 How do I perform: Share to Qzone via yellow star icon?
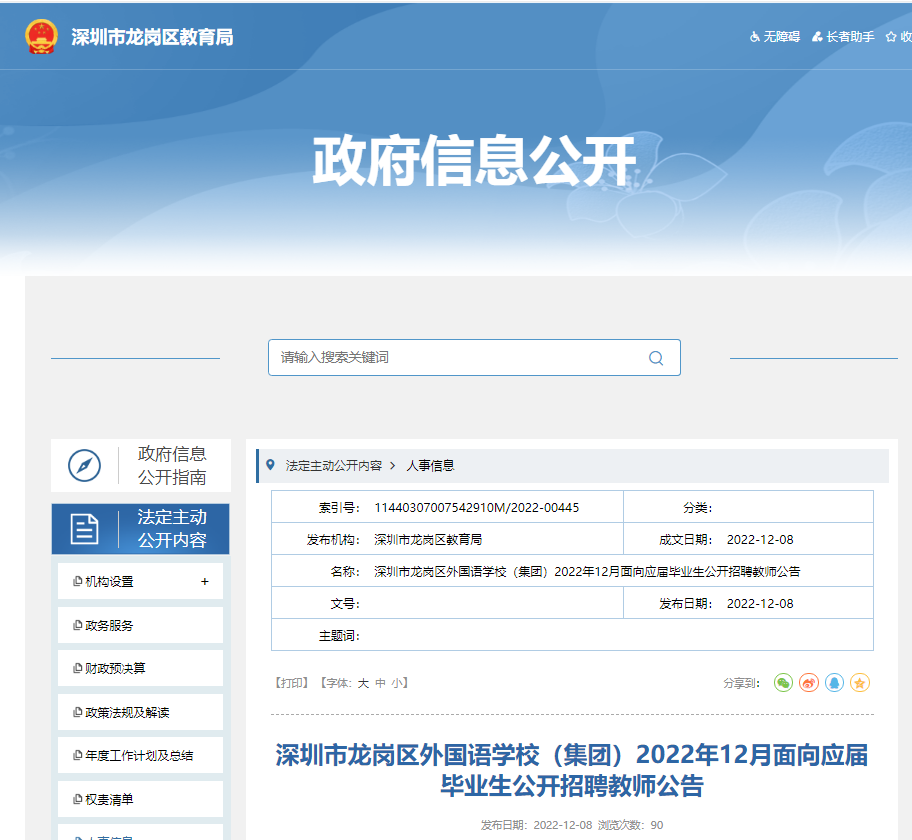click(x=860, y=682)
